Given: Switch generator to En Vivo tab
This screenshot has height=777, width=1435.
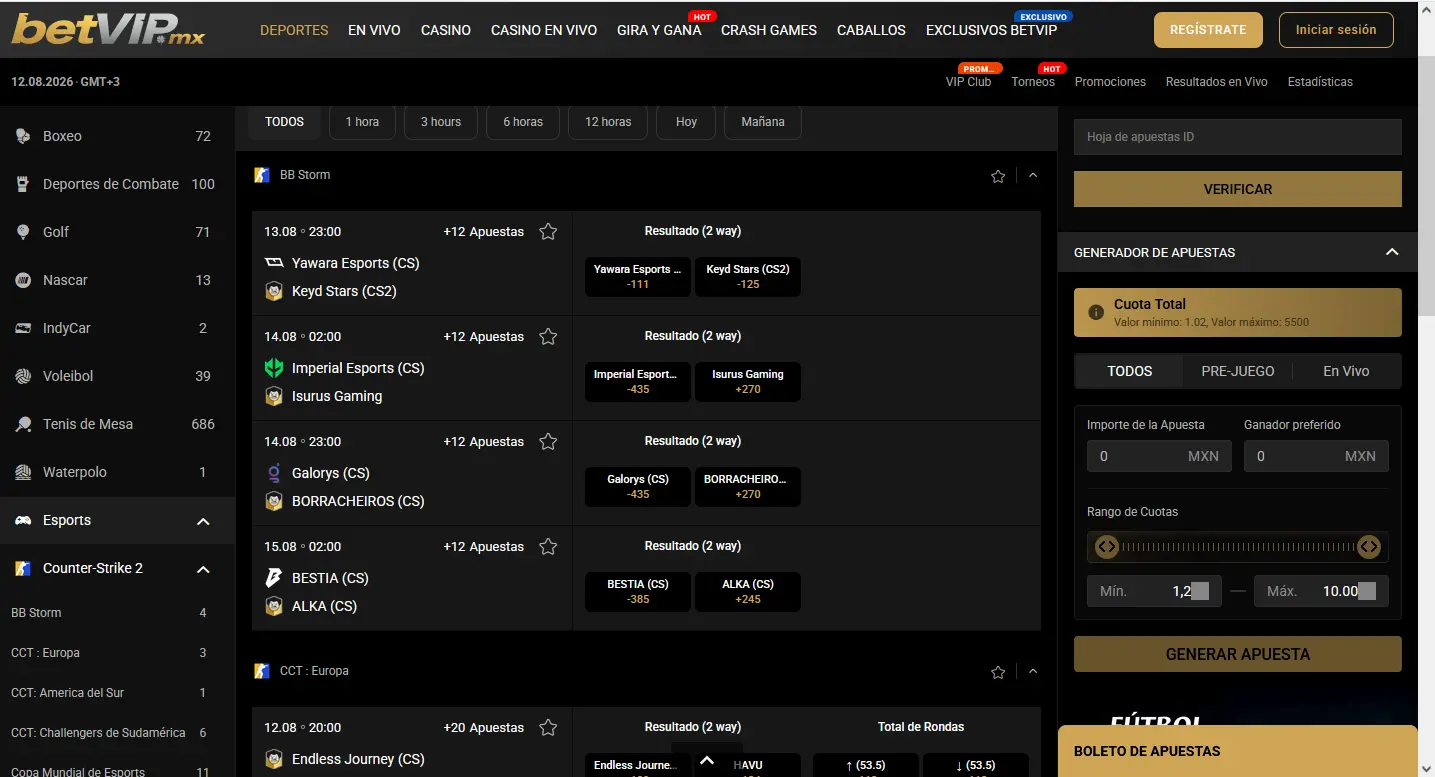Looking at the screenshot, I should 1346,371.
